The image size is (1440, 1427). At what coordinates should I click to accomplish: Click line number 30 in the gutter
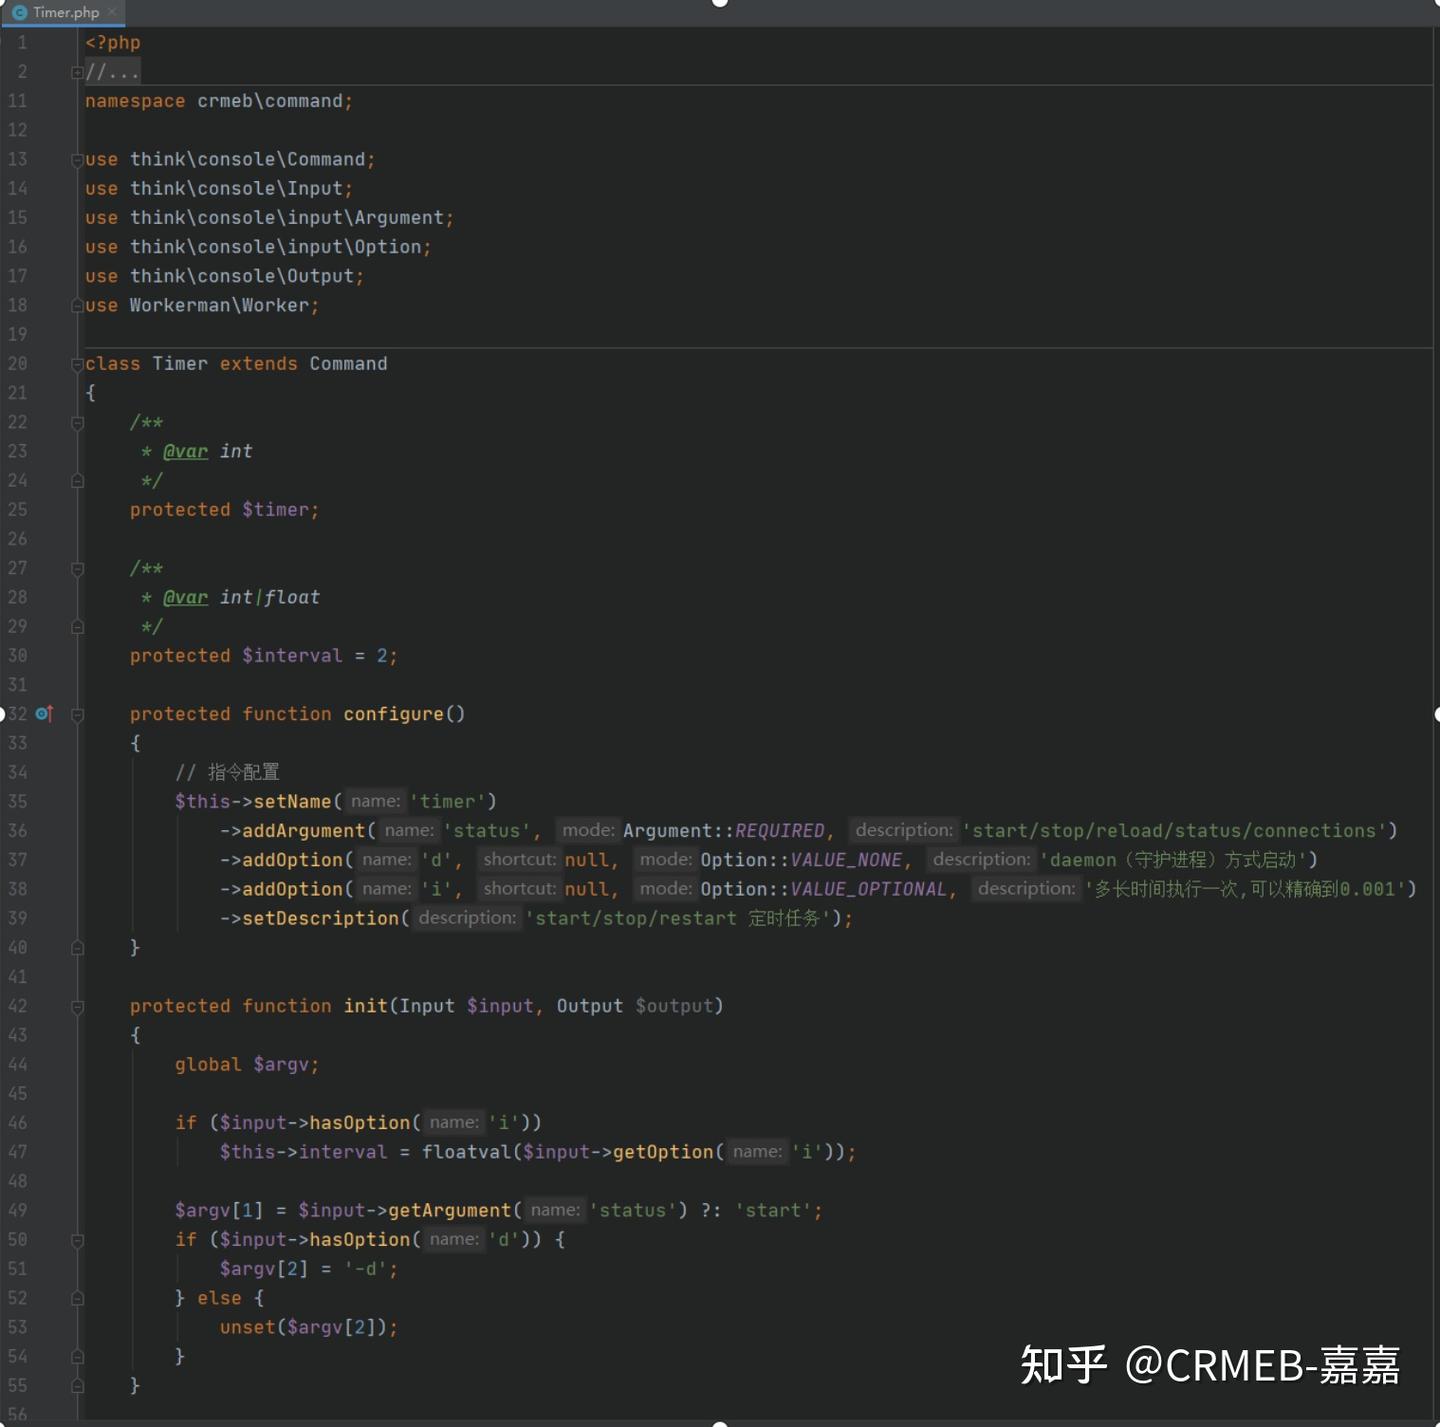[x=18, y=655]
